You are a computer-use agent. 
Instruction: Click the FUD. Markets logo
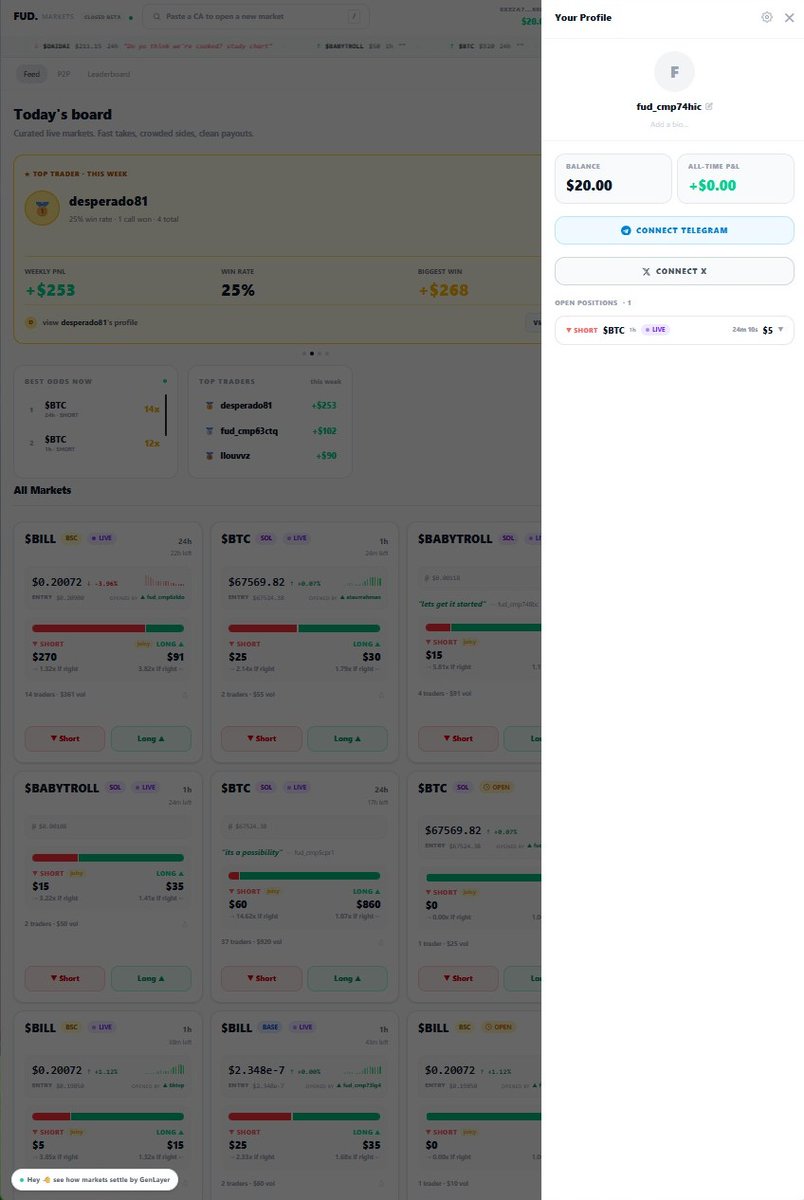click(x=44, y=16)
